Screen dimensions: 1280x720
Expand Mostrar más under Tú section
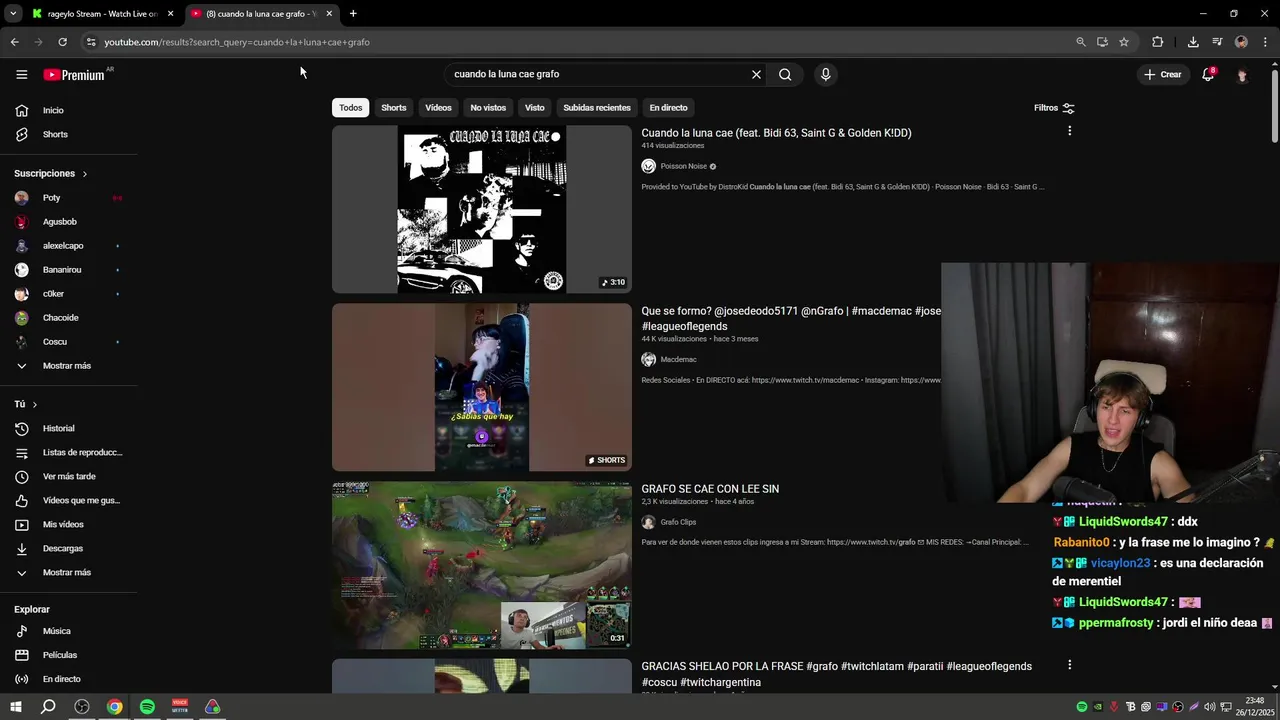tap(69, 573)
